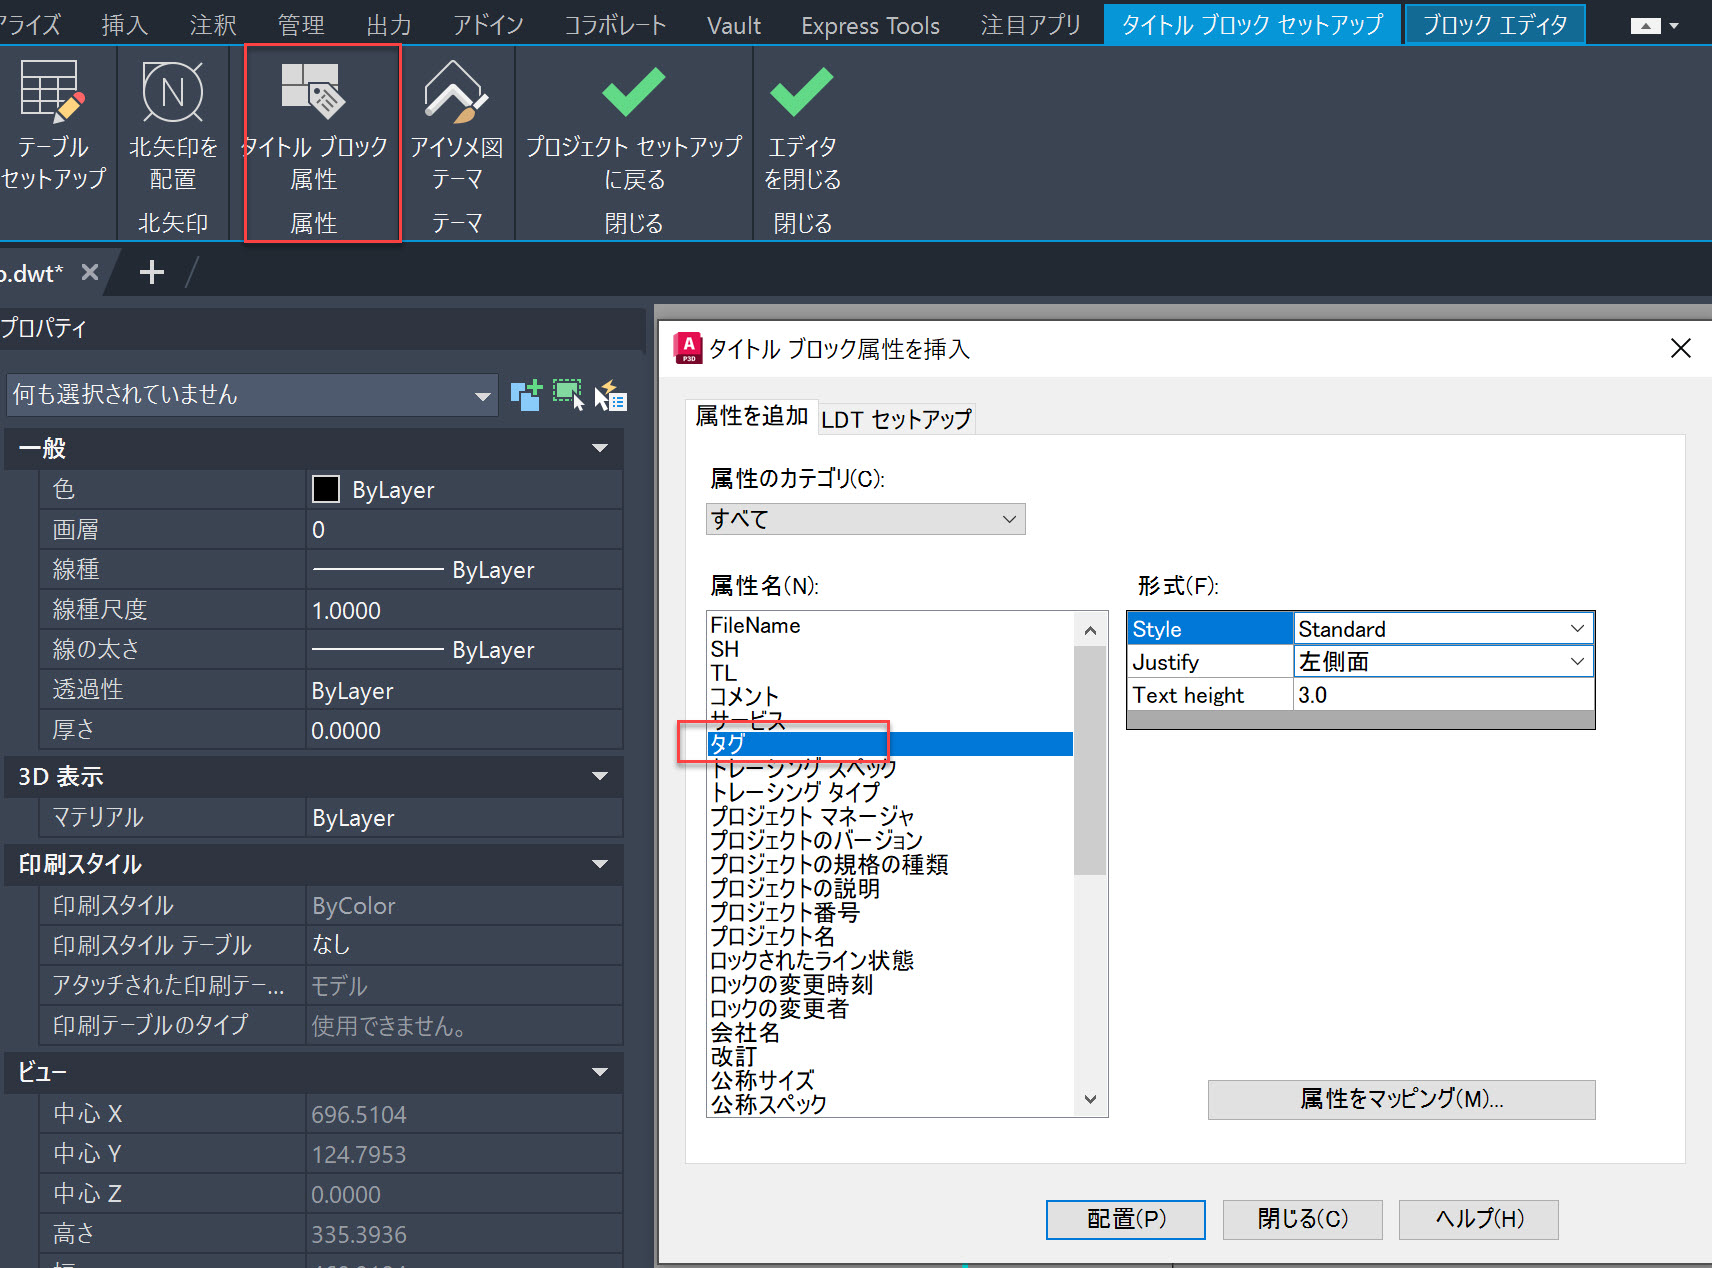The width and height of the screenshot is (1712, 1268).
Task: Click the up arrow of attribute list scrollbar
Action: (x=1090, y=630)
